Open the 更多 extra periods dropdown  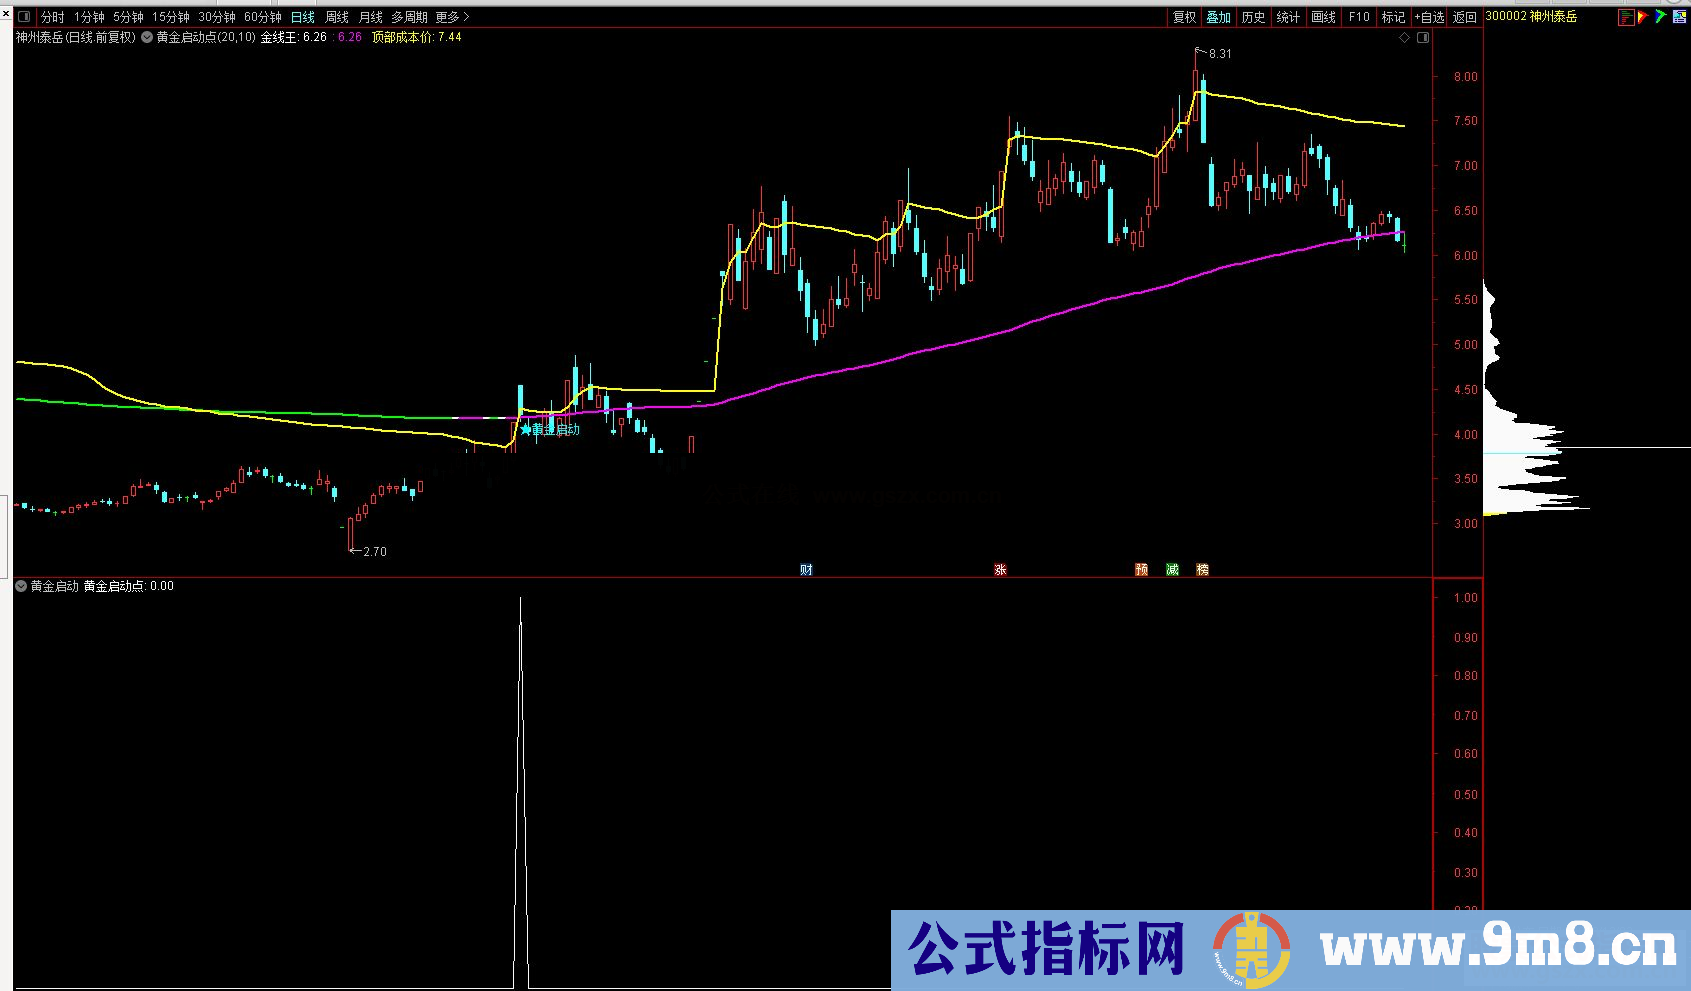click(451, 17)
